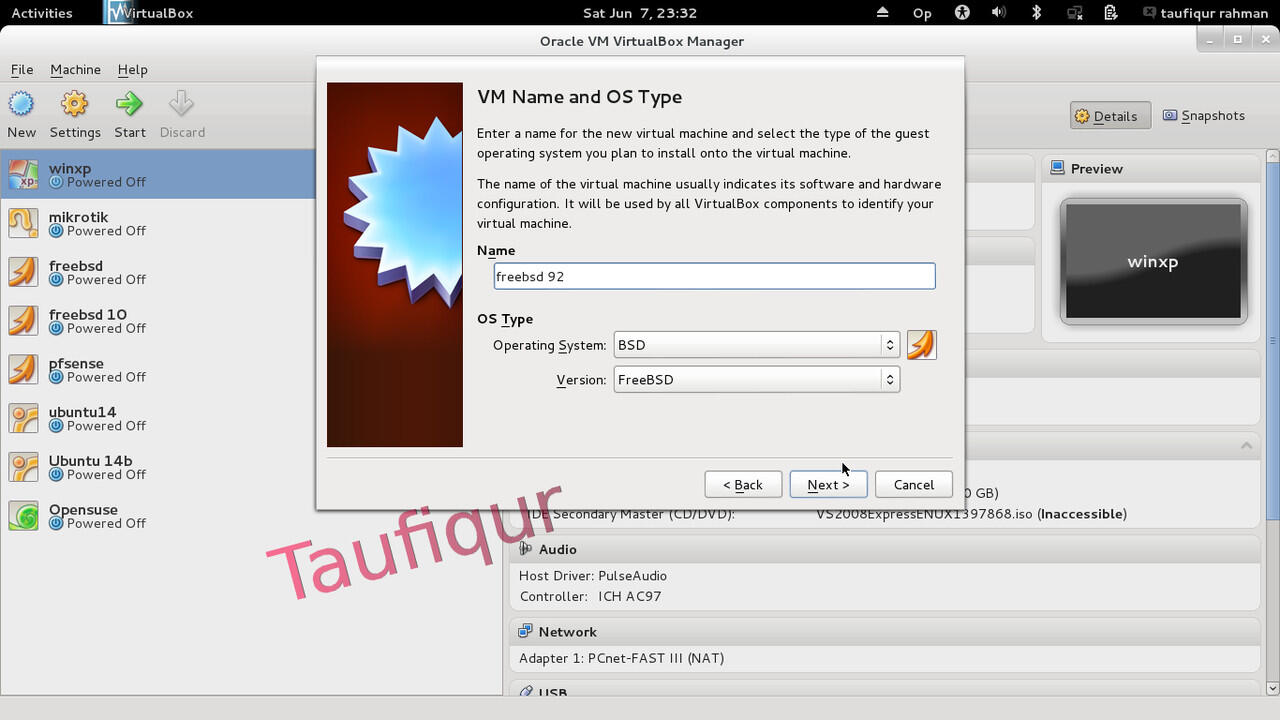Screen dimensions: 1280x720
Task: Open the Machine menu
Action: [75, 70]
